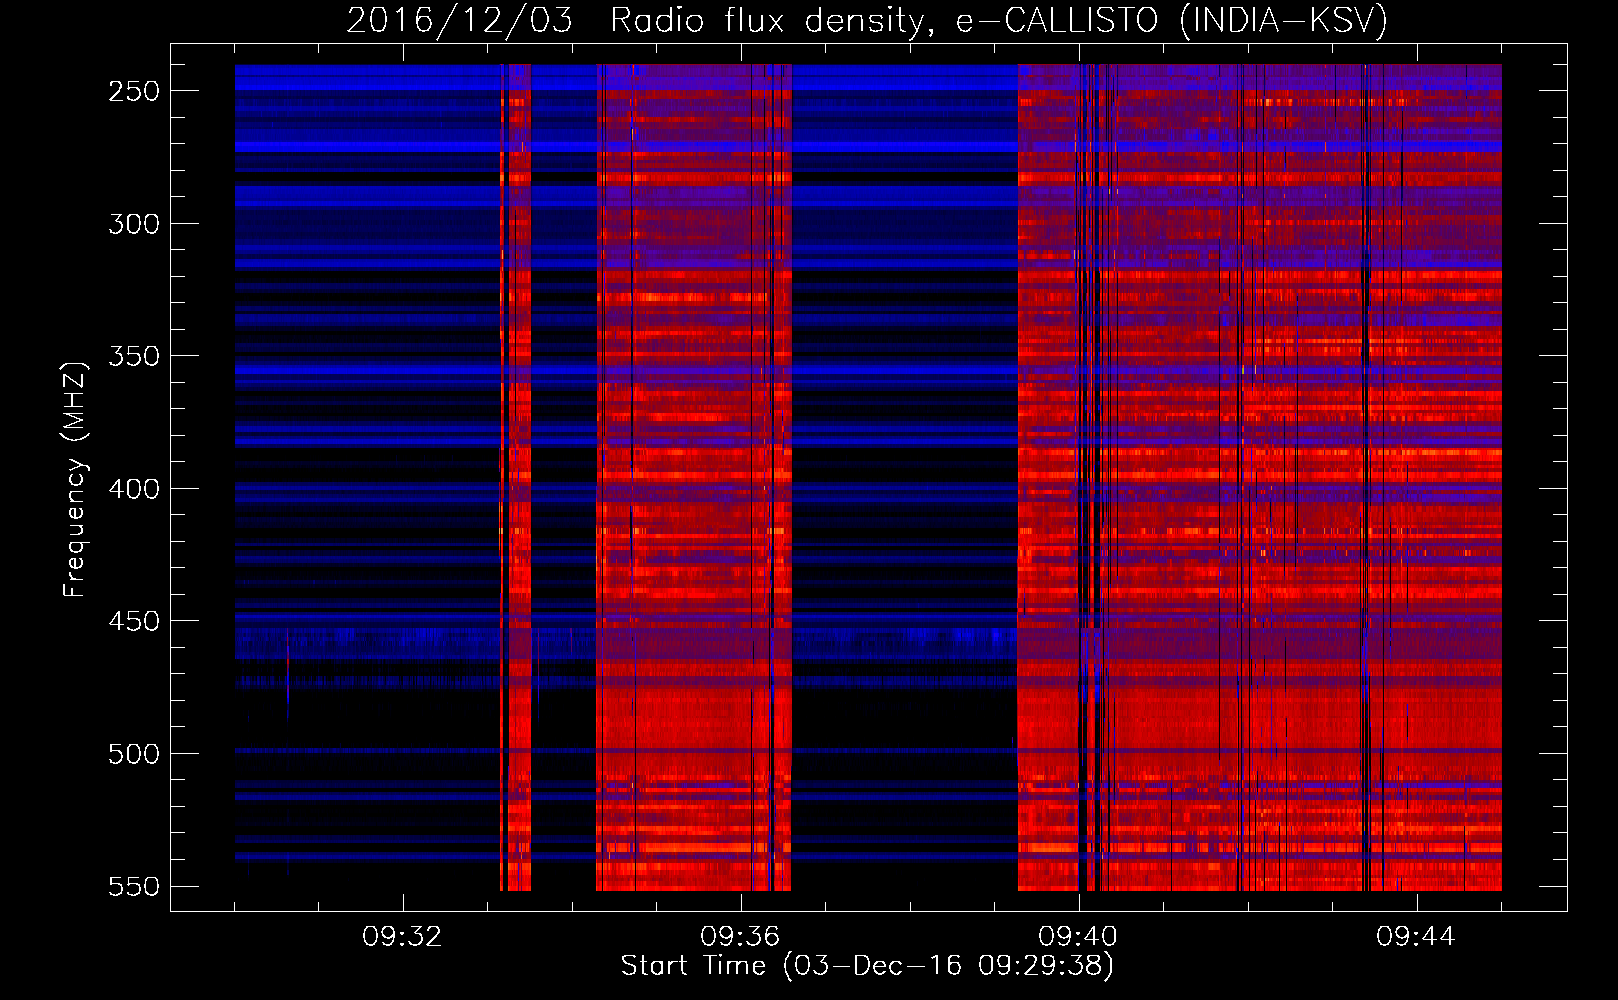Click the 'Frequency (MHZ)' axis label
The width and height of the screenshot is (1618, 1000).
coord(74,479)
